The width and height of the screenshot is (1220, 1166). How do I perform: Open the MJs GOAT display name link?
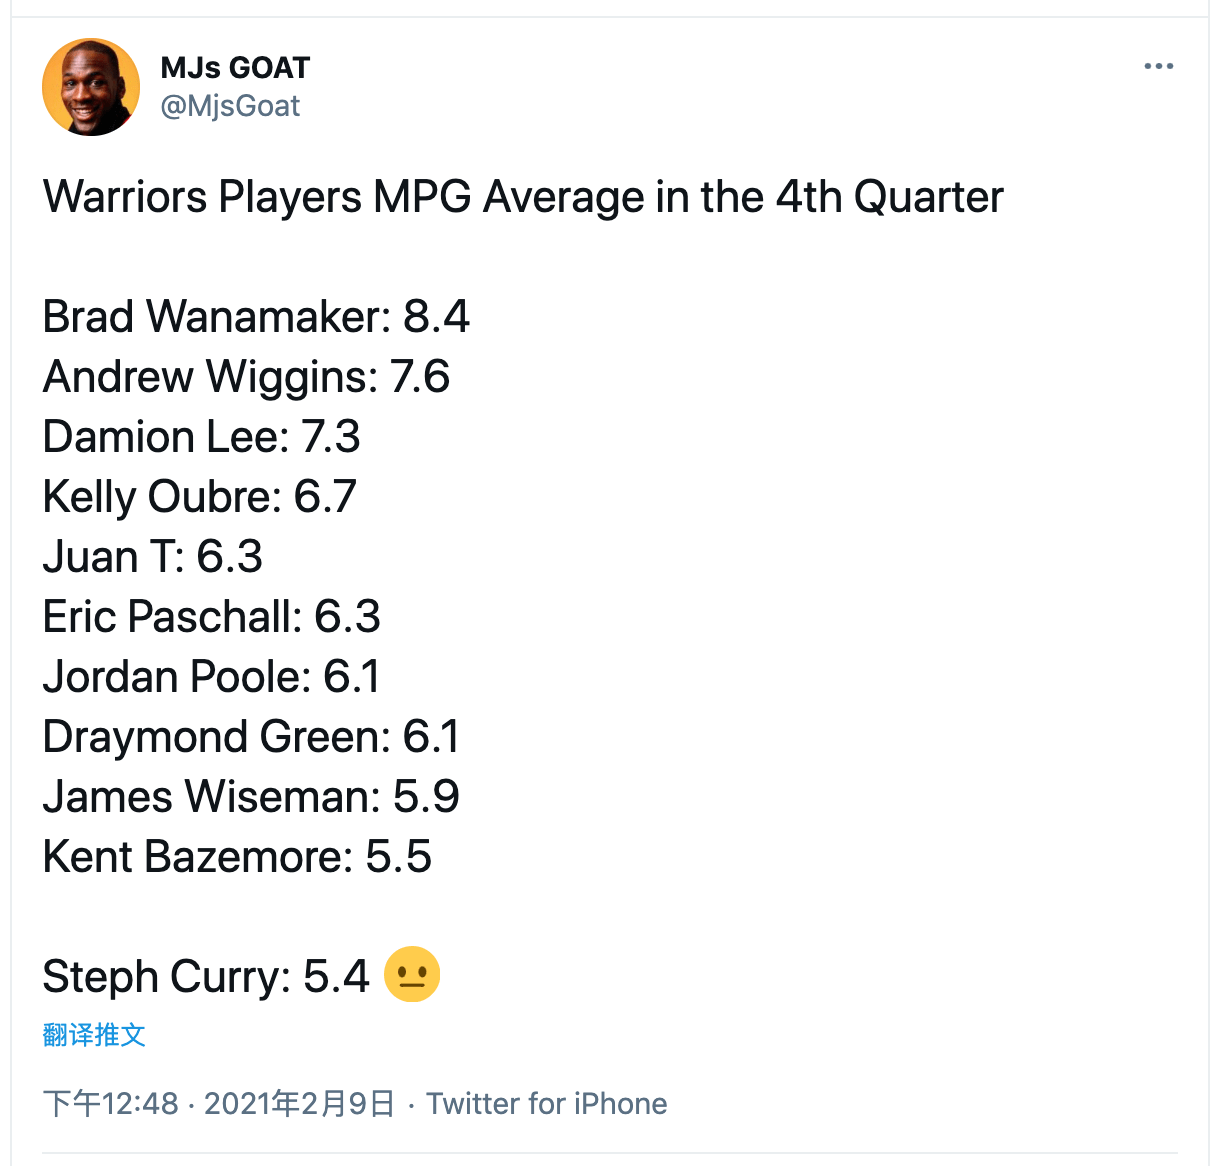coord(235,68)
